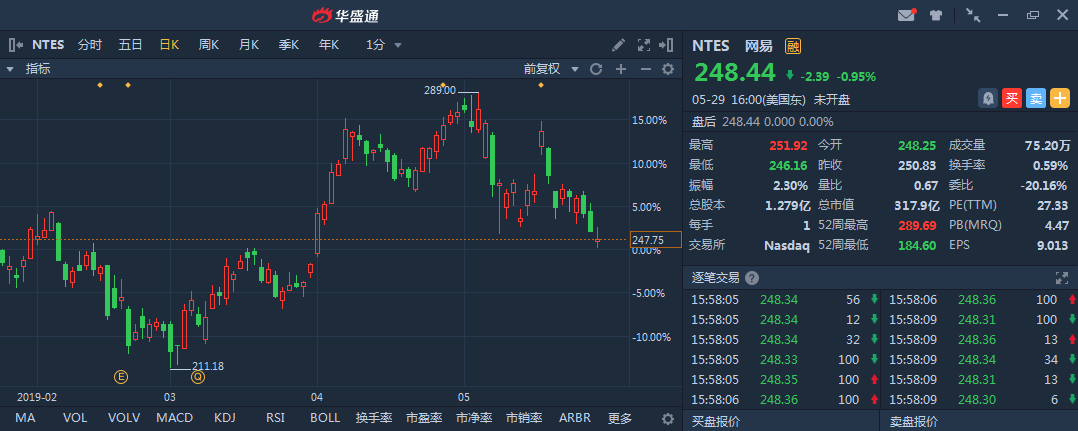Screen dimensions: 1078x431
Task: Toggle the BOLL indicator
Action: [x=325, y=418]
